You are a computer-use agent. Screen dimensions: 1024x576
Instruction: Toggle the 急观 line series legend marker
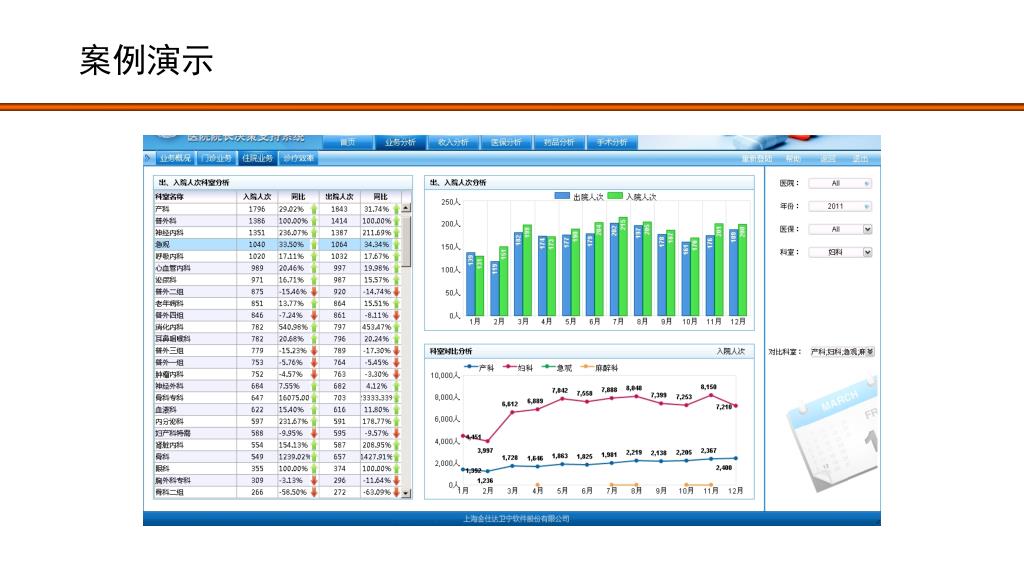[x=549, y=367]
